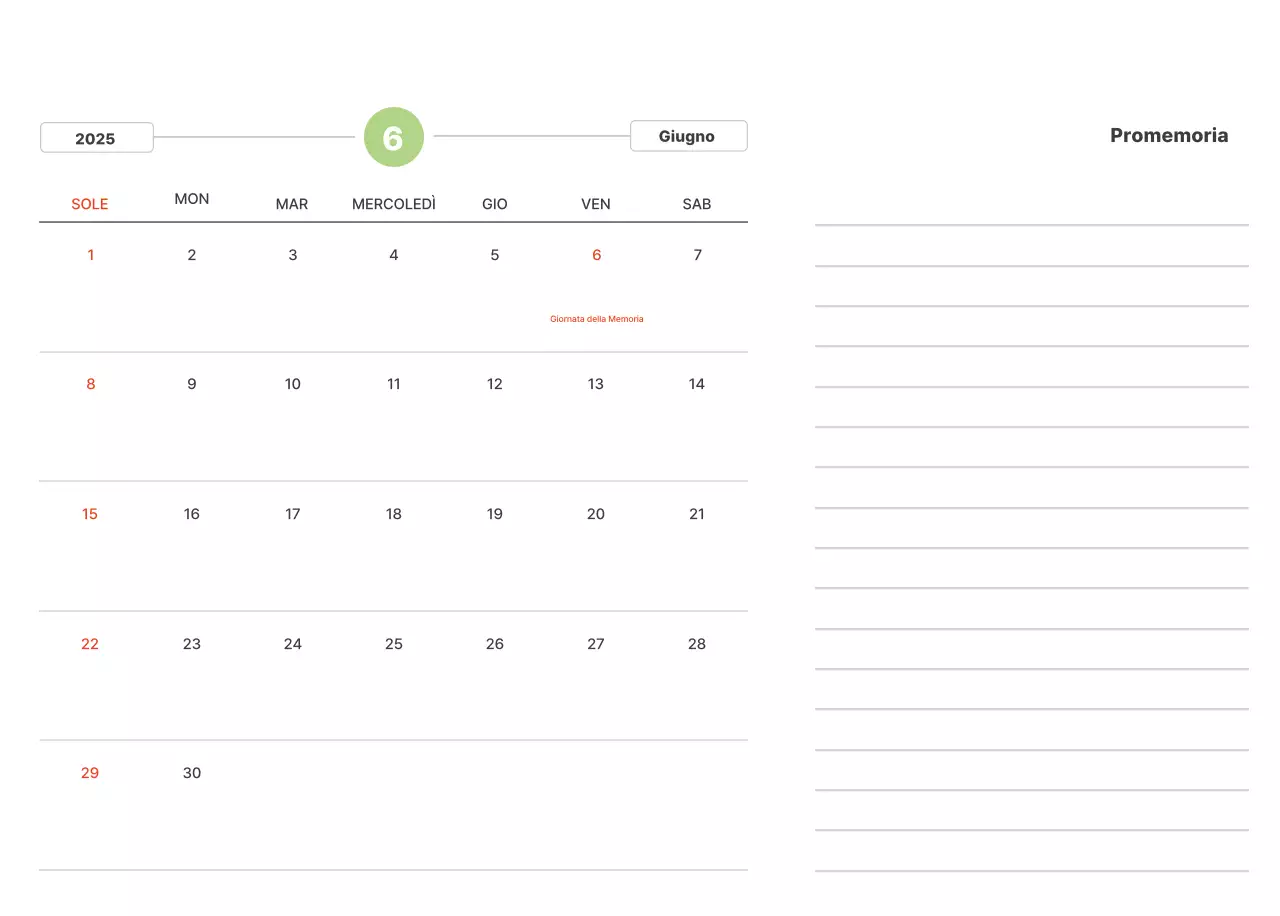Click the VEN column header

point(596,204)
